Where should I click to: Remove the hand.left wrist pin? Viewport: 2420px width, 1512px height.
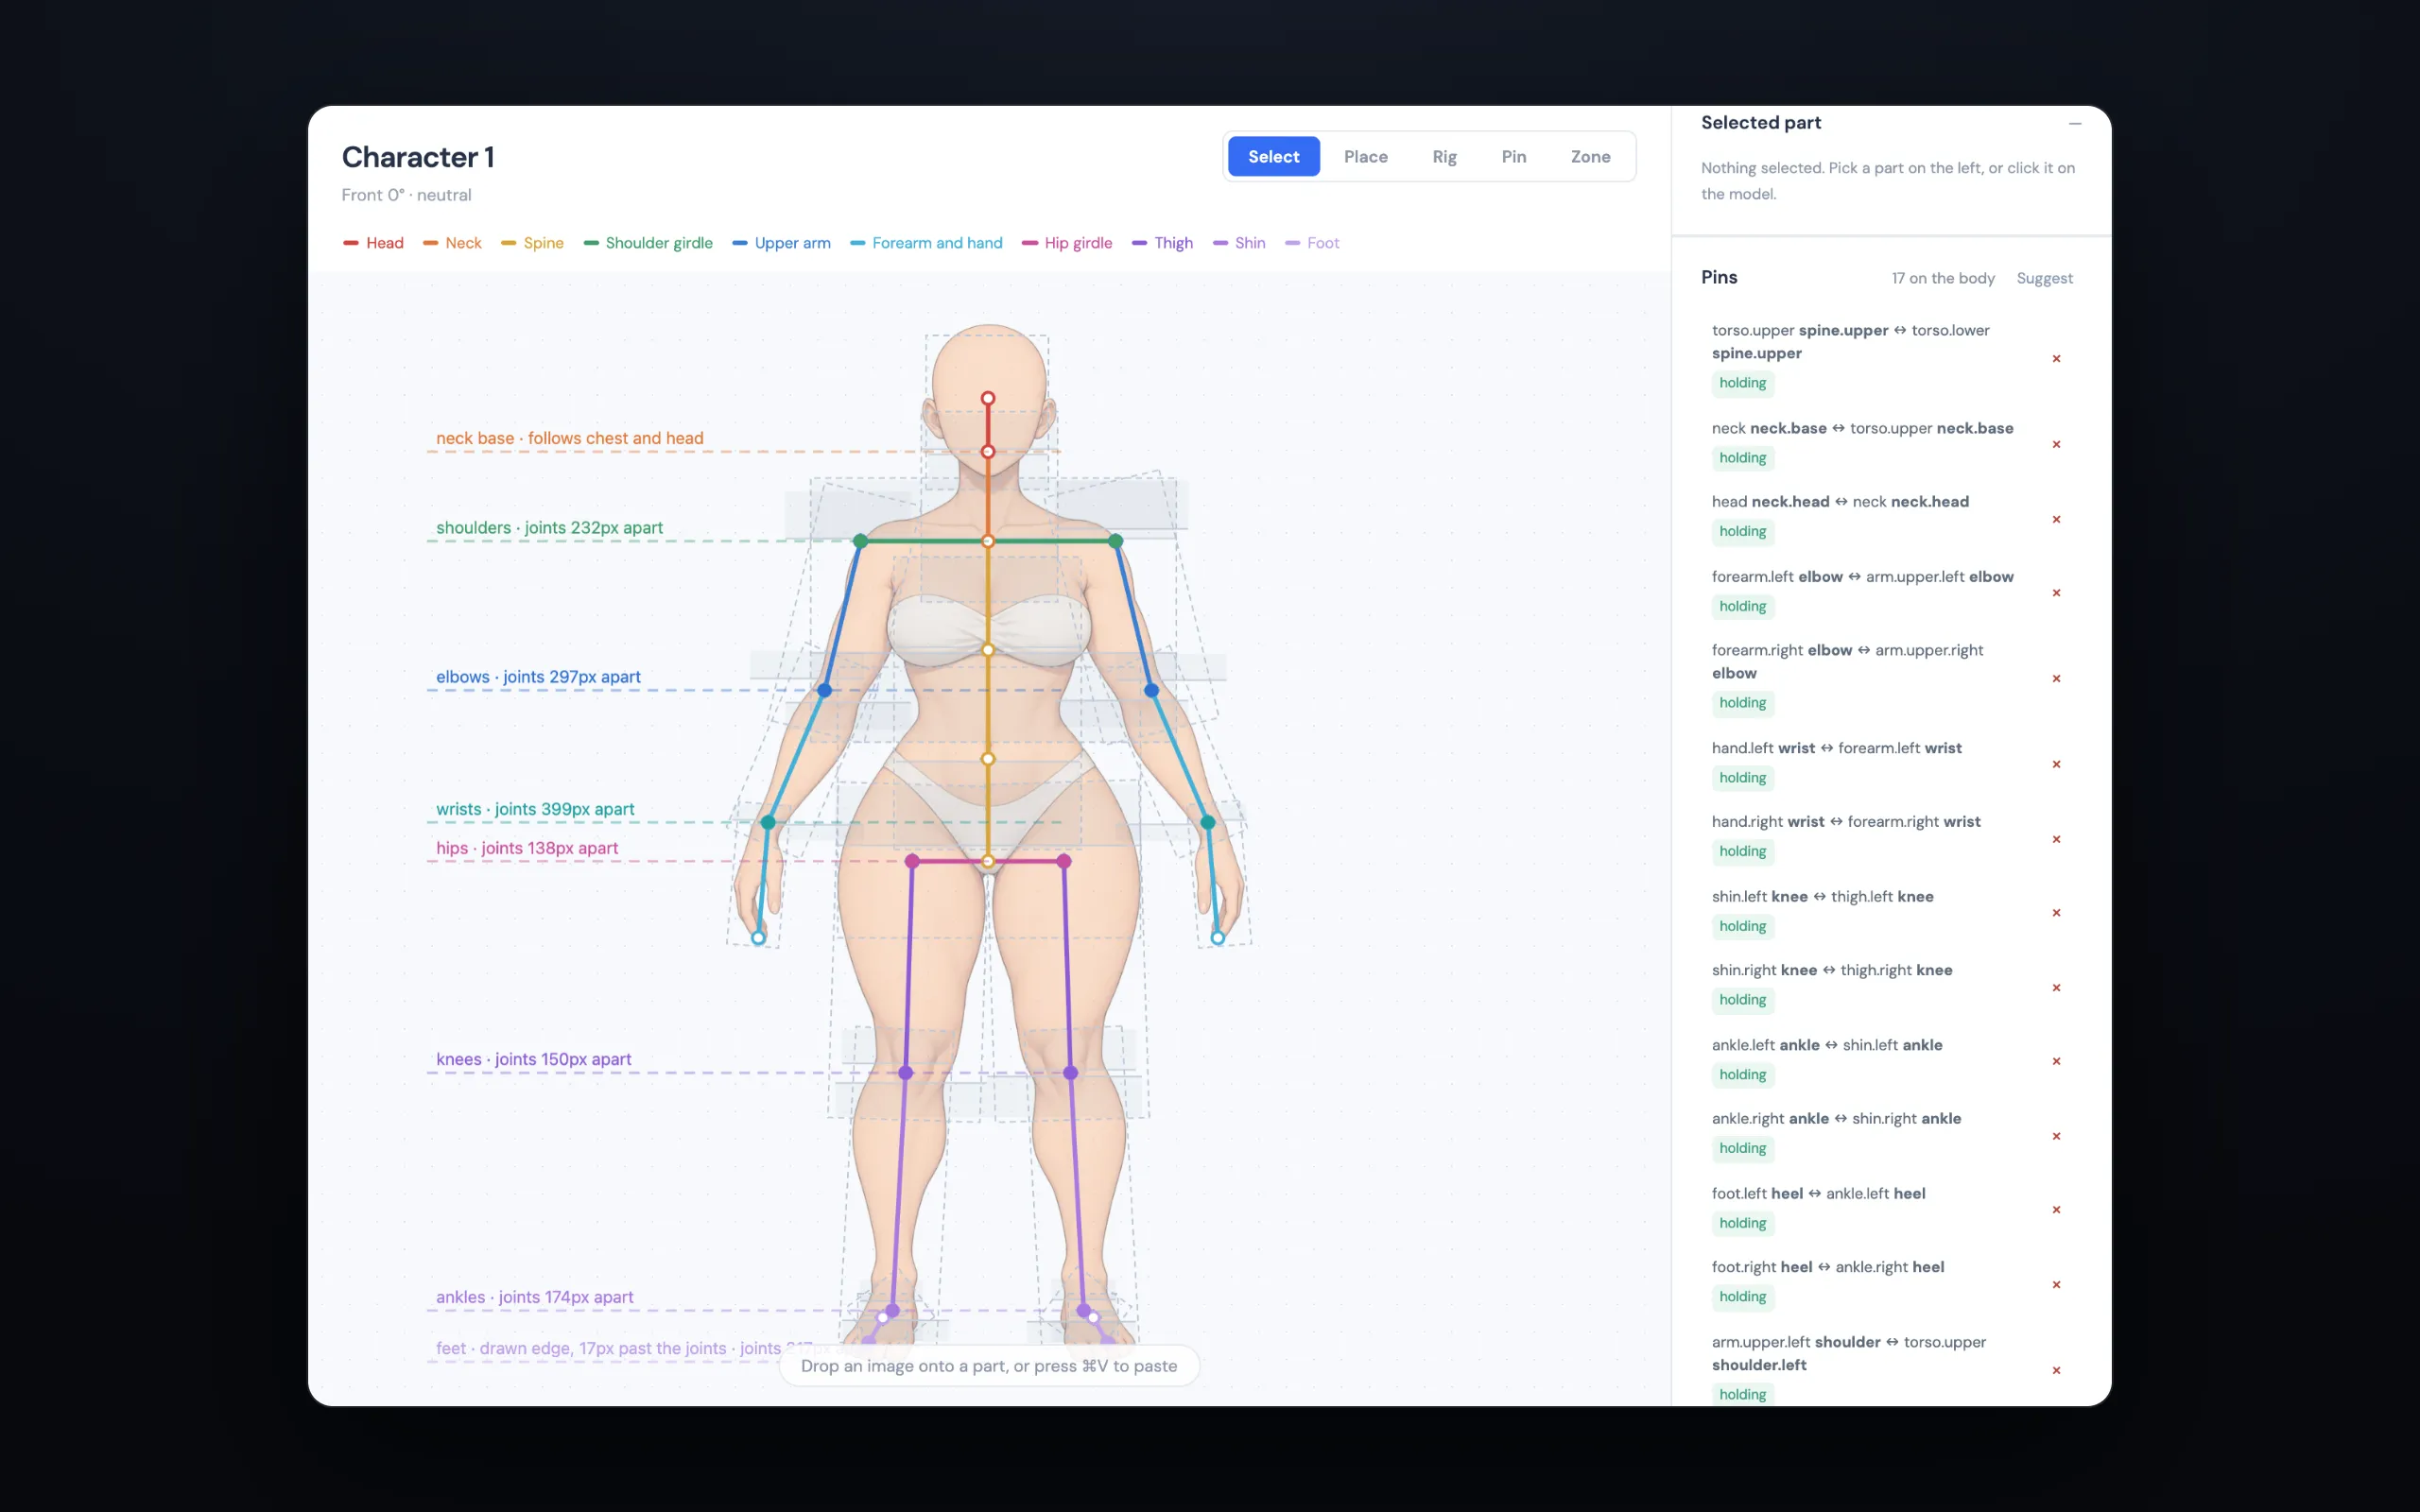pos(2056,764)
